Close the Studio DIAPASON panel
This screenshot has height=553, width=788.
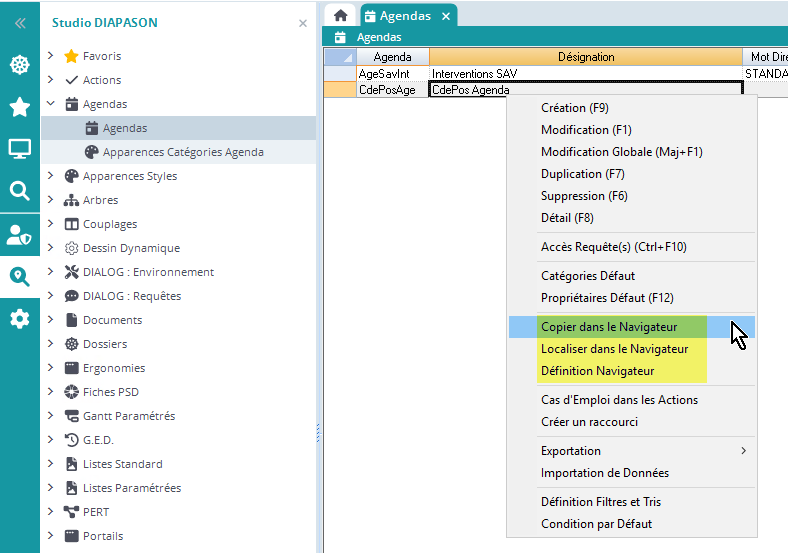coord(303,23)
